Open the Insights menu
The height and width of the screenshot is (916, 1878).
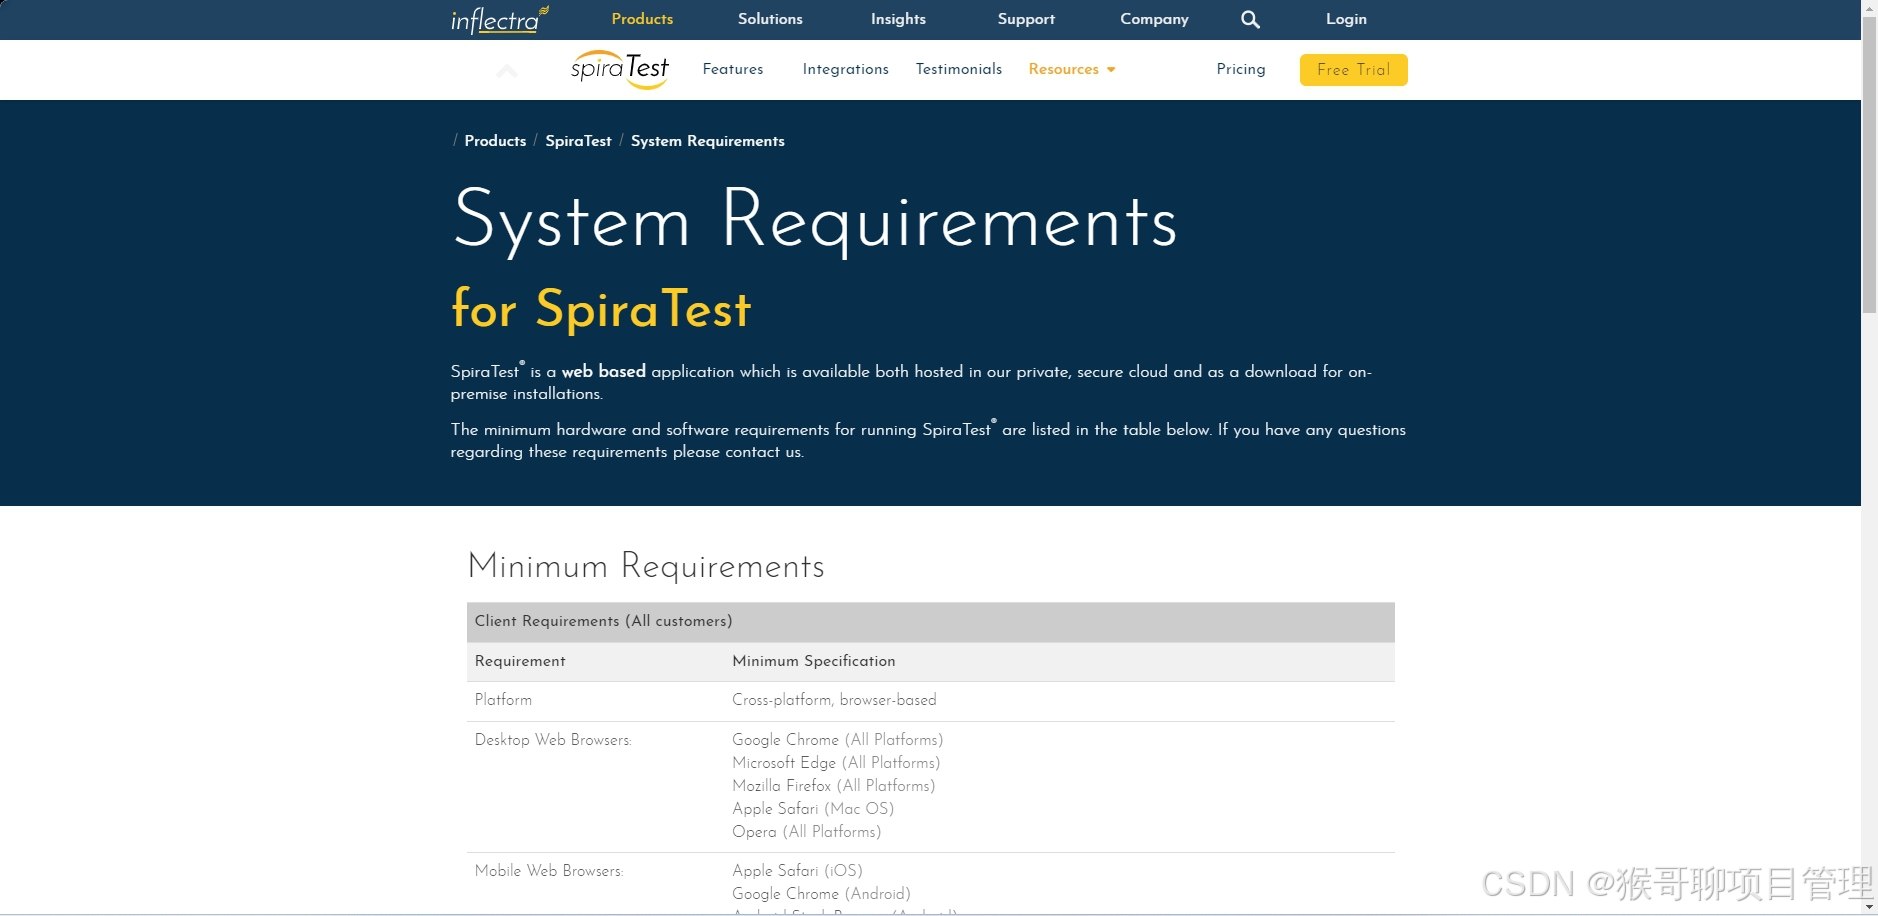pyautogui.click(x=898, y=19)
